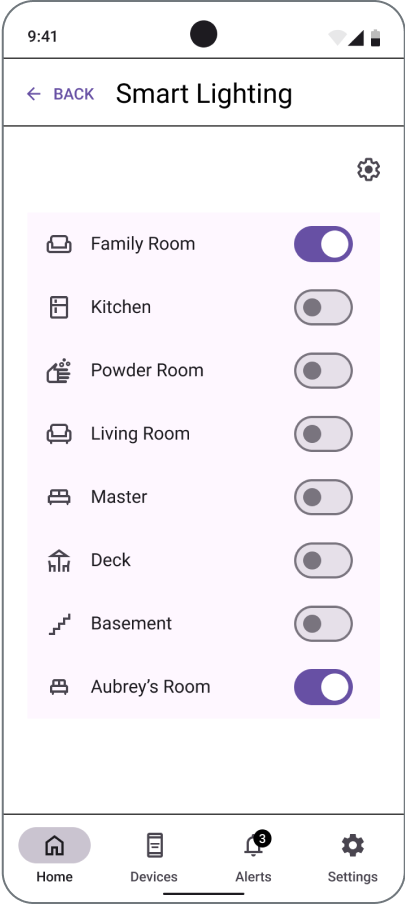Click the Powder Room hand-wash icon
The width and height of the screenshot is (405, 904).
[59, 371]
